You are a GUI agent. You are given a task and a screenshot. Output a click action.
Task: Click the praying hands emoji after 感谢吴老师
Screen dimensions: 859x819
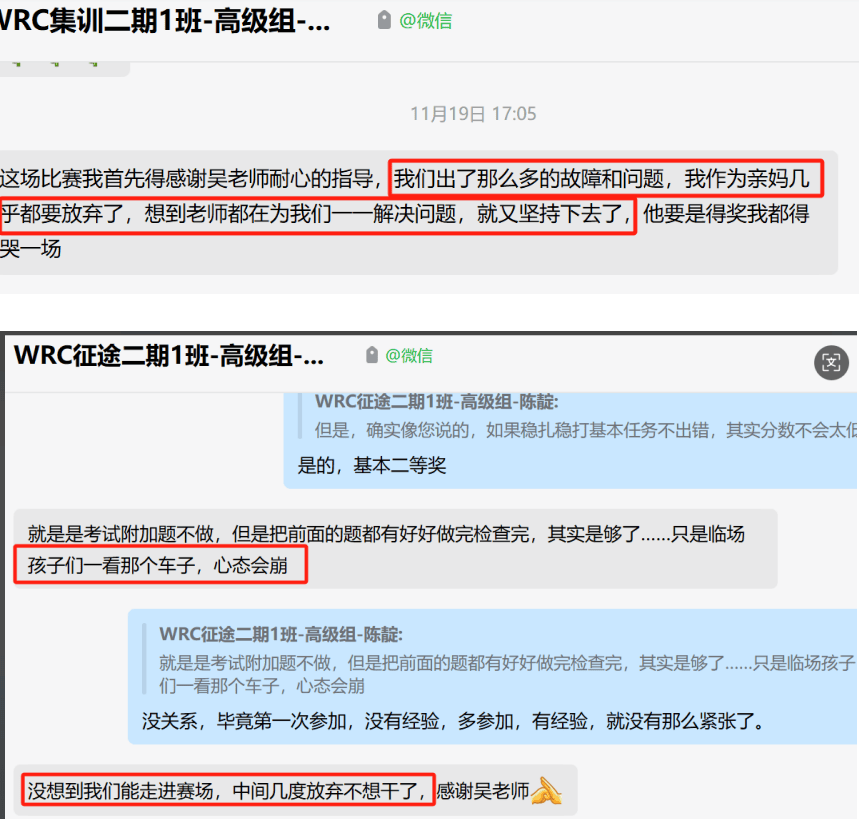(546, 791)
